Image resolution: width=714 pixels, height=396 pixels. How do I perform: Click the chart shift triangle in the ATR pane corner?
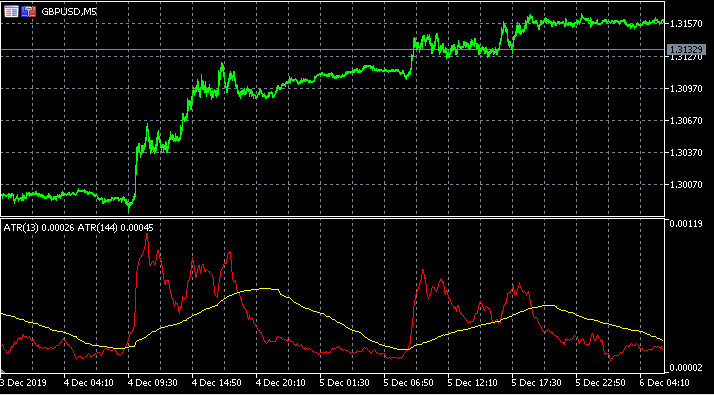(3, 371)
